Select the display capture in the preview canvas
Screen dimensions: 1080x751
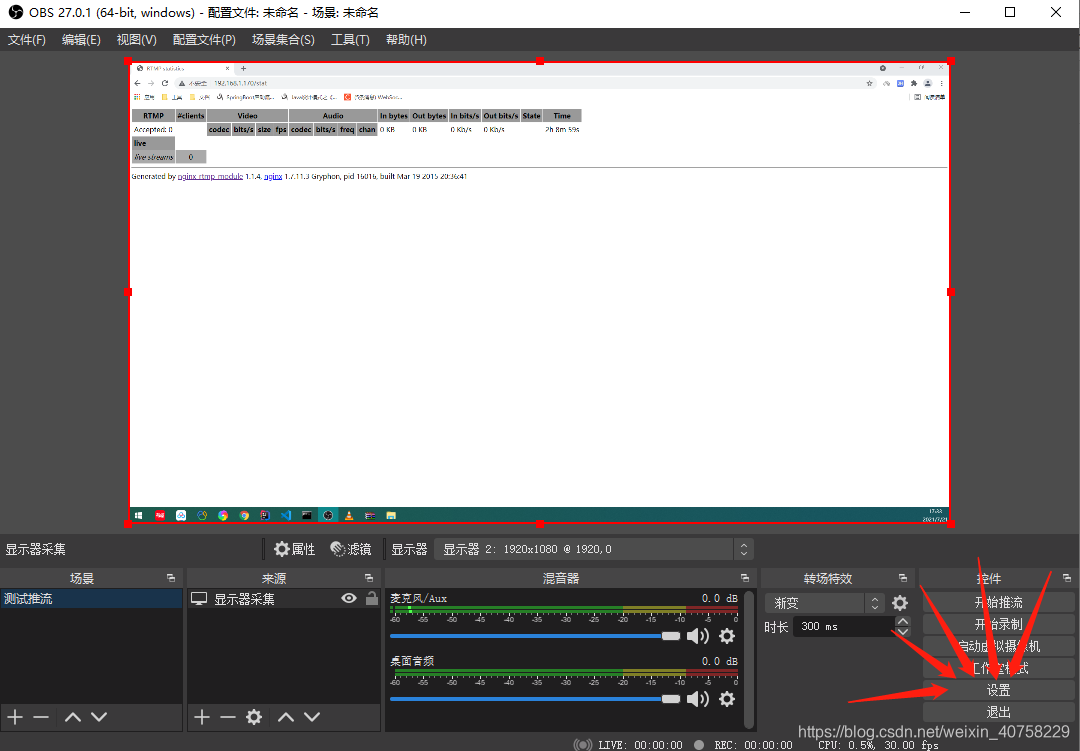tap(539, 292)
